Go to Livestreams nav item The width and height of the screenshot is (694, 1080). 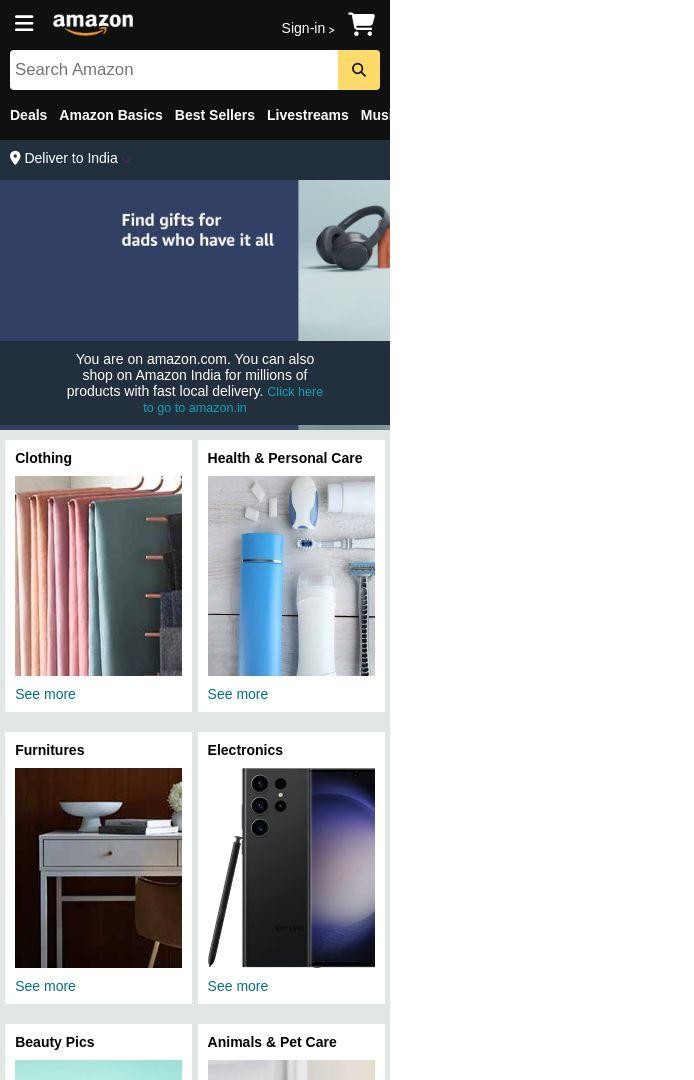(308, 115)
